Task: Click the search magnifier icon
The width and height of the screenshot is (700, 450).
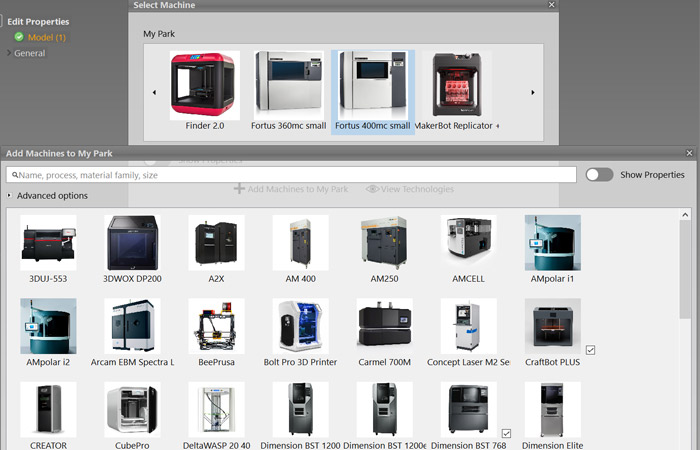Action: (15, 175)
